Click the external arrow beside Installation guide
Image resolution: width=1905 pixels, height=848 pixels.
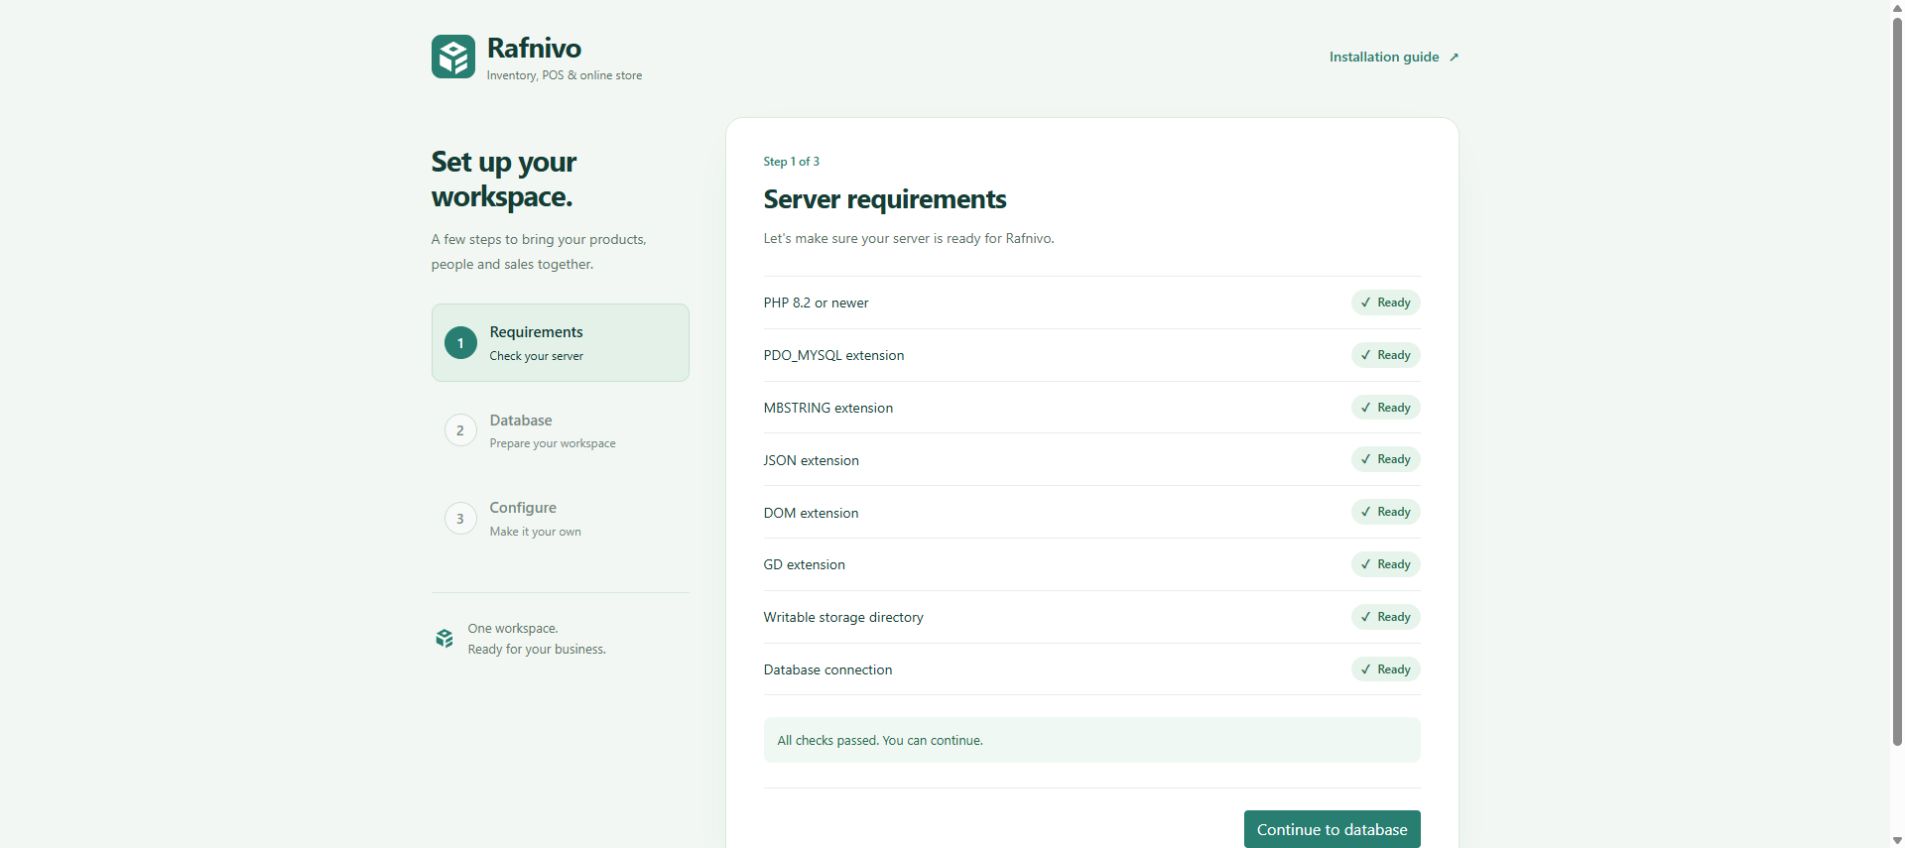point(1454,57)
